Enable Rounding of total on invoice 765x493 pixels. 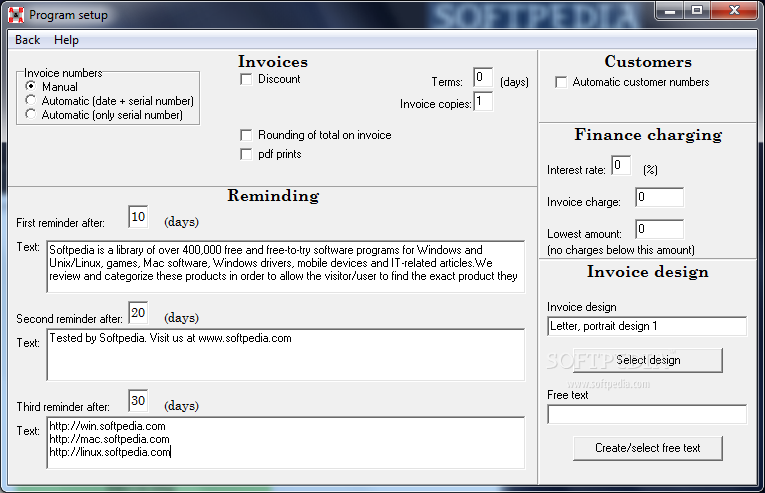coord(246,135)
